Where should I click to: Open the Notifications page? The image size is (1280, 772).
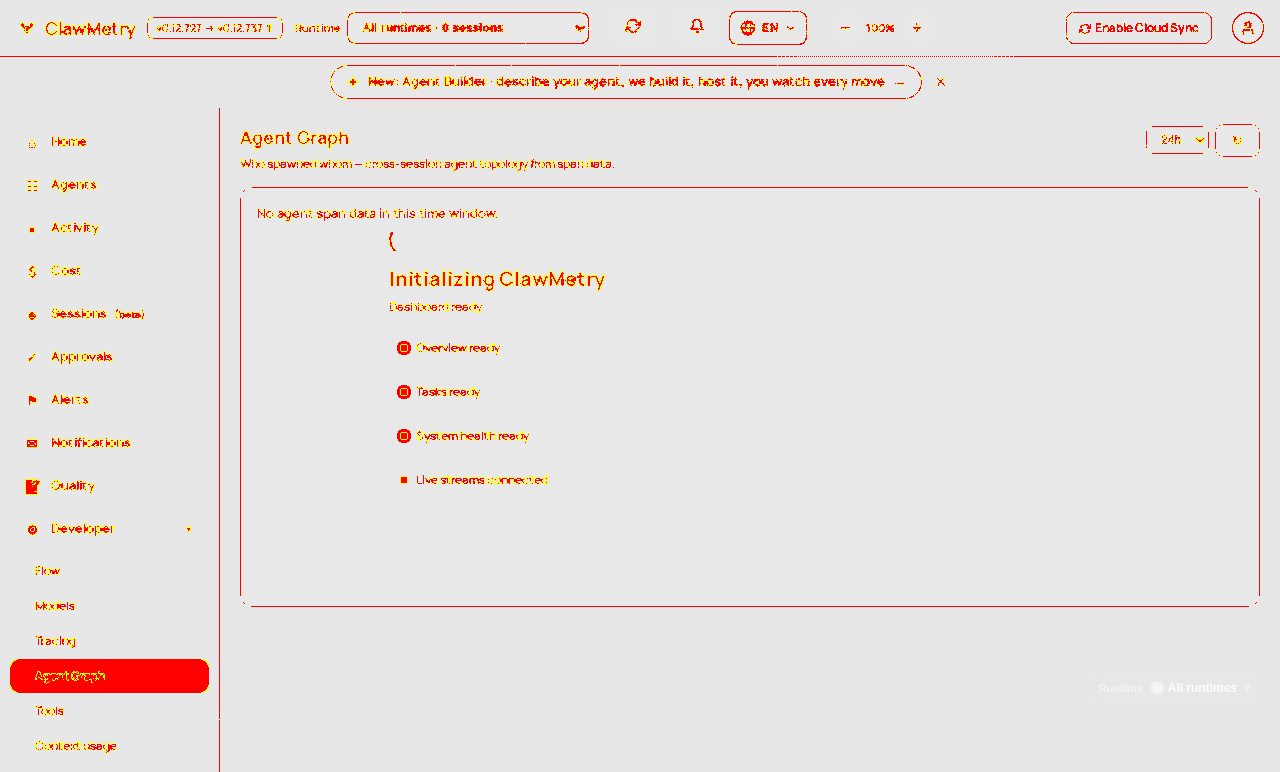(x=109, y=443)
